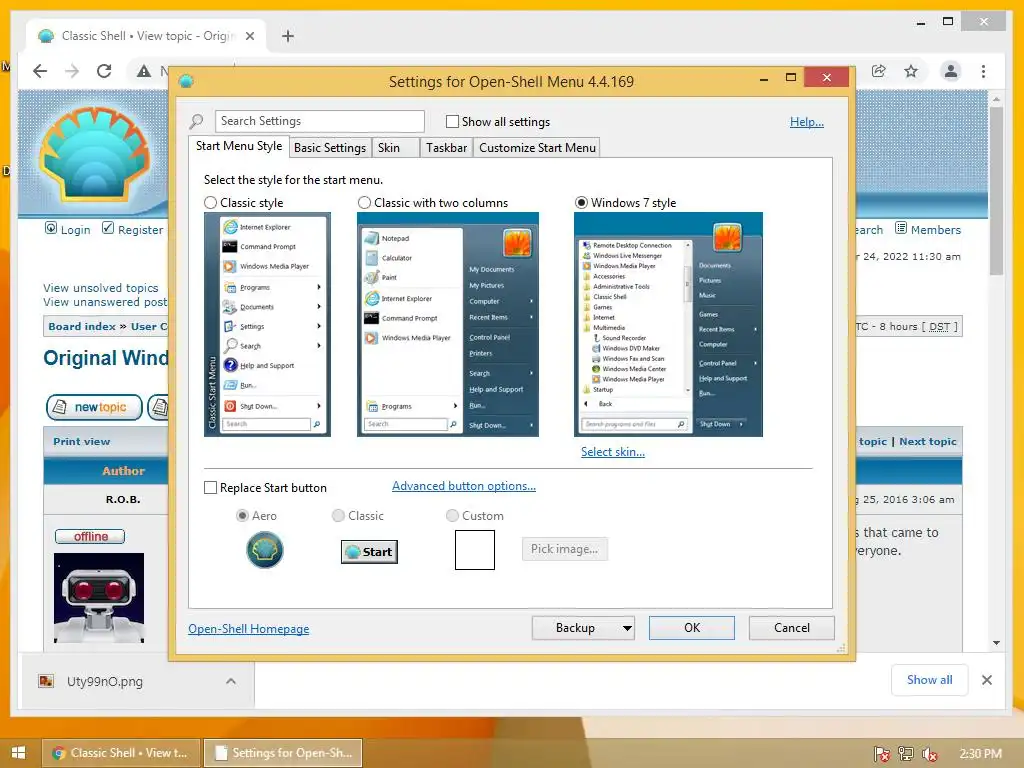Click the Show all downloads button
The image size is (1024, 768).
[929, 680]
